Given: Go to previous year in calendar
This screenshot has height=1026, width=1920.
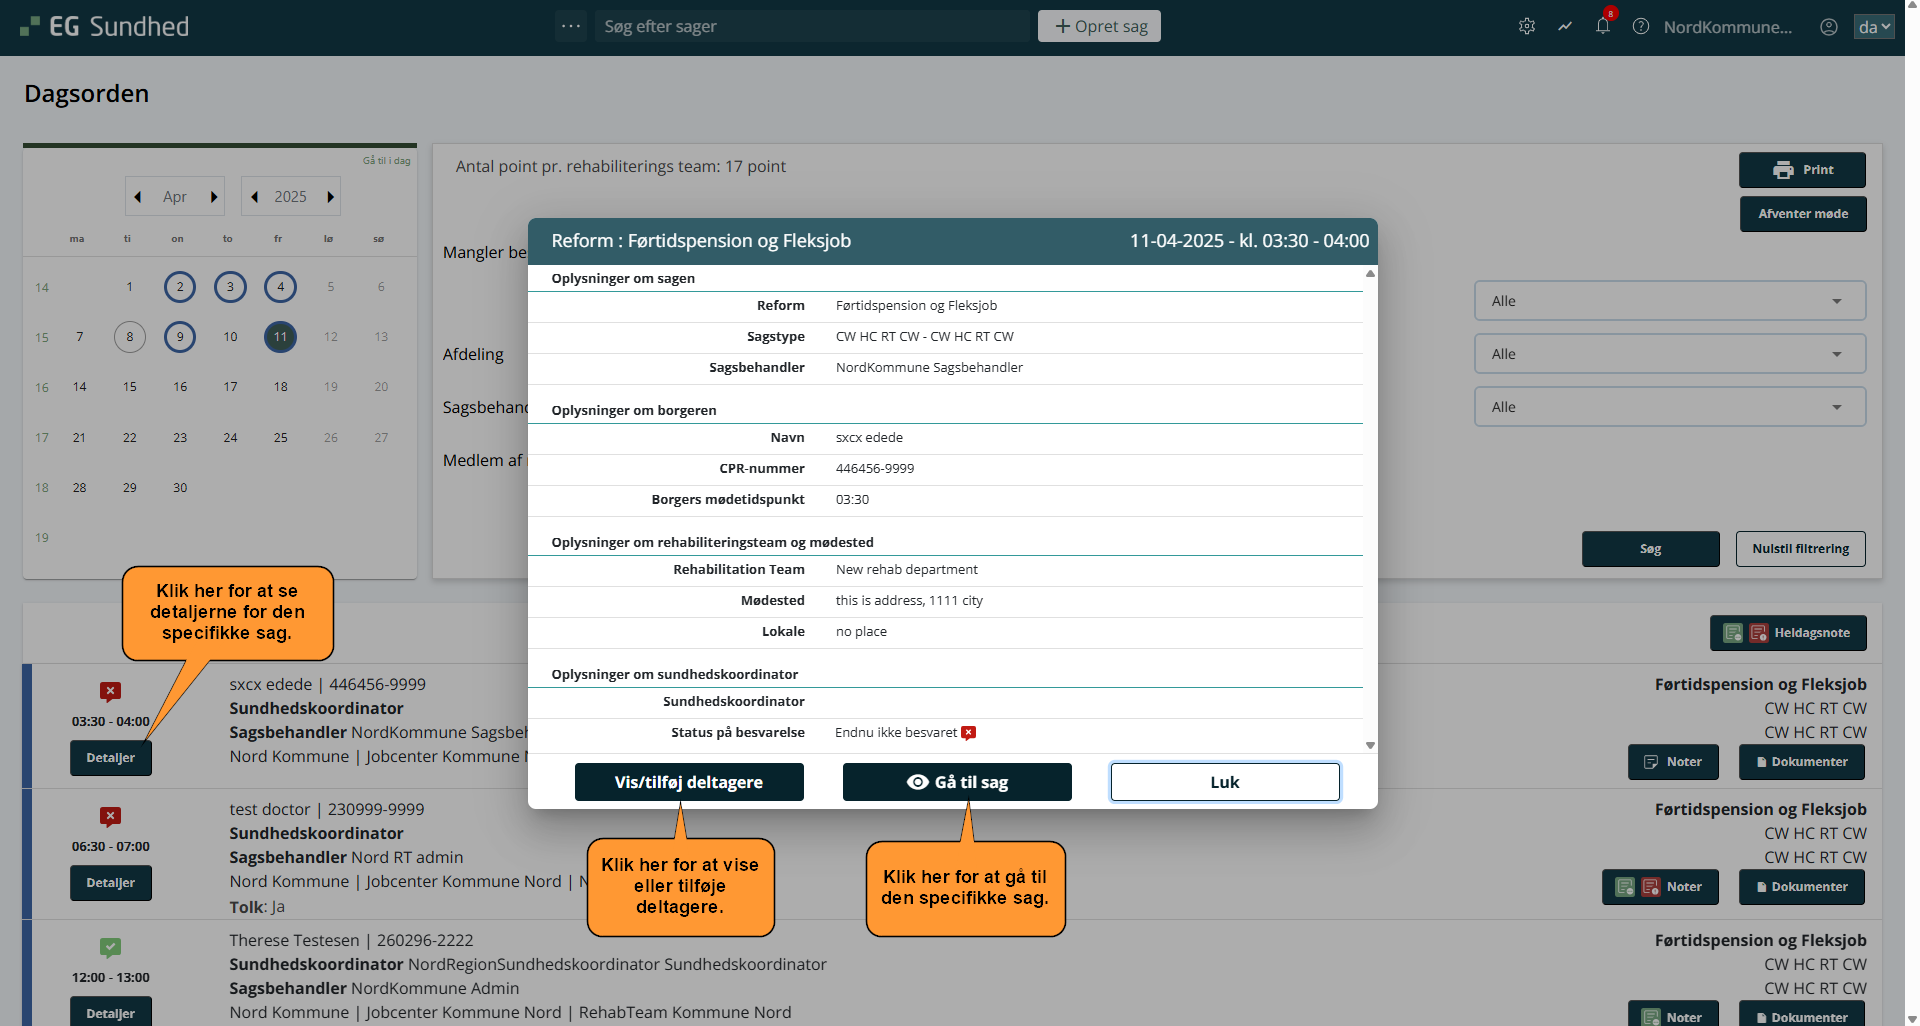Looking at the screenshot, I should click(x=255, y=197).
